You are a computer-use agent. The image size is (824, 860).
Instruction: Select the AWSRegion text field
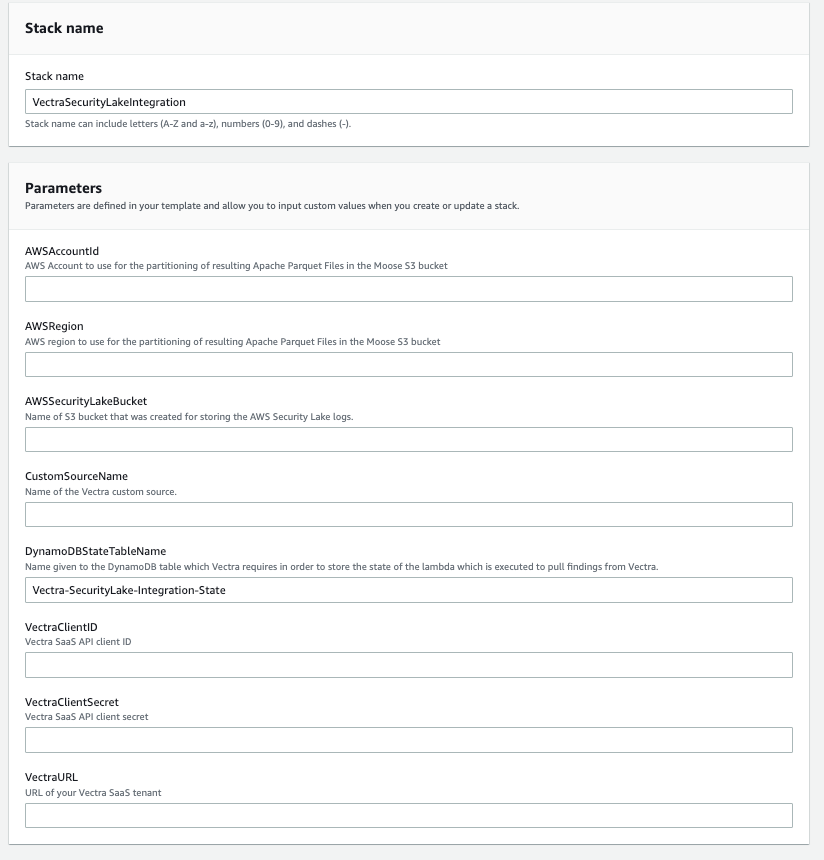408,364
